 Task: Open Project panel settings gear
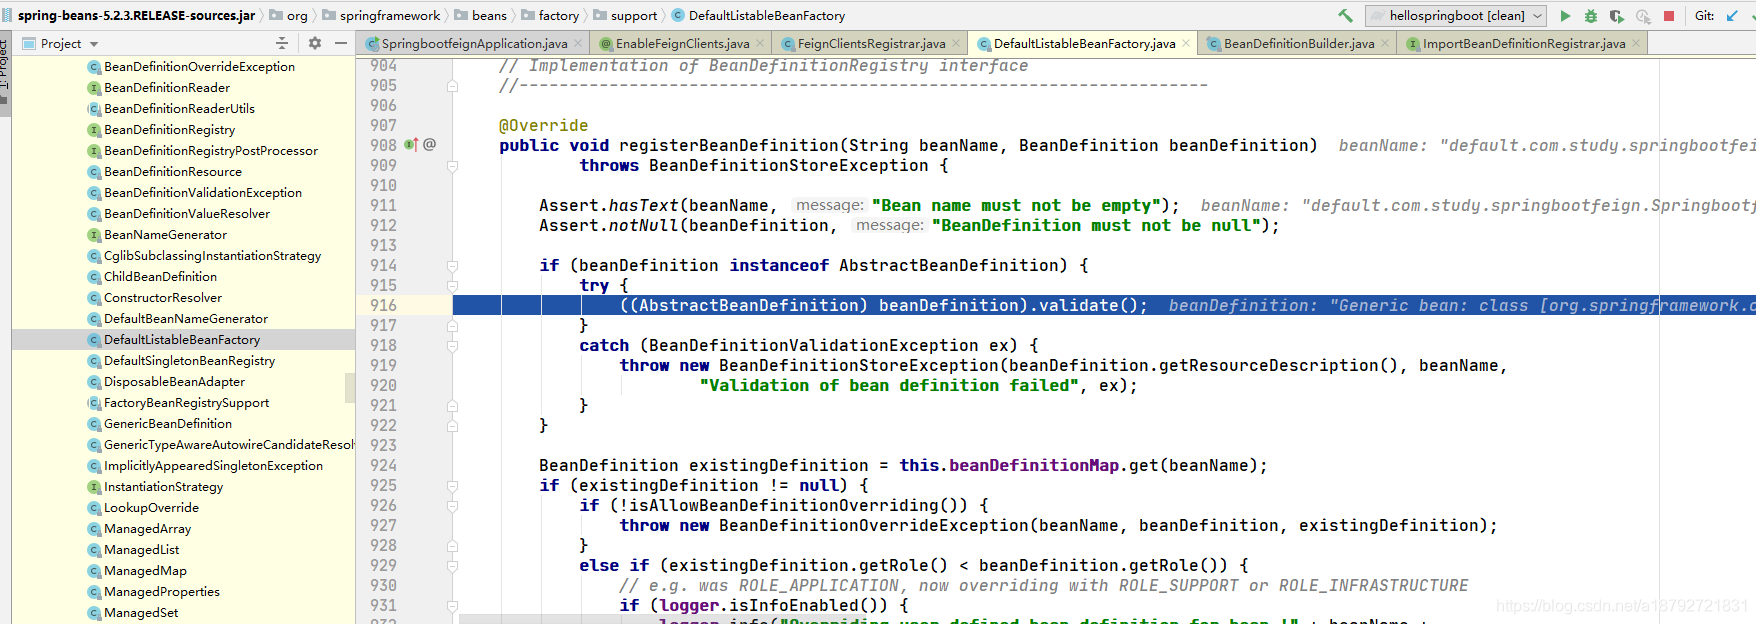315,43
